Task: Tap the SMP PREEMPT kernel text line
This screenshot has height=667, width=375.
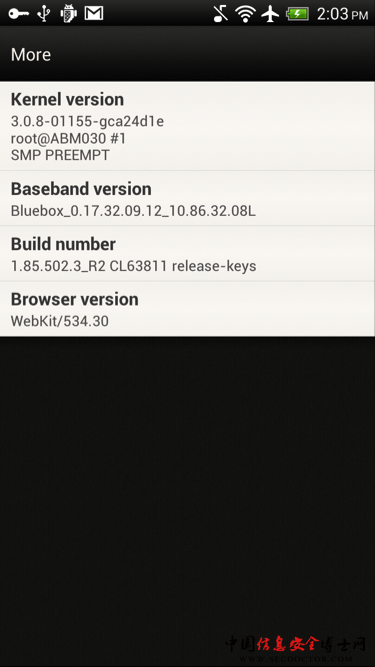Action: point(60,155)
